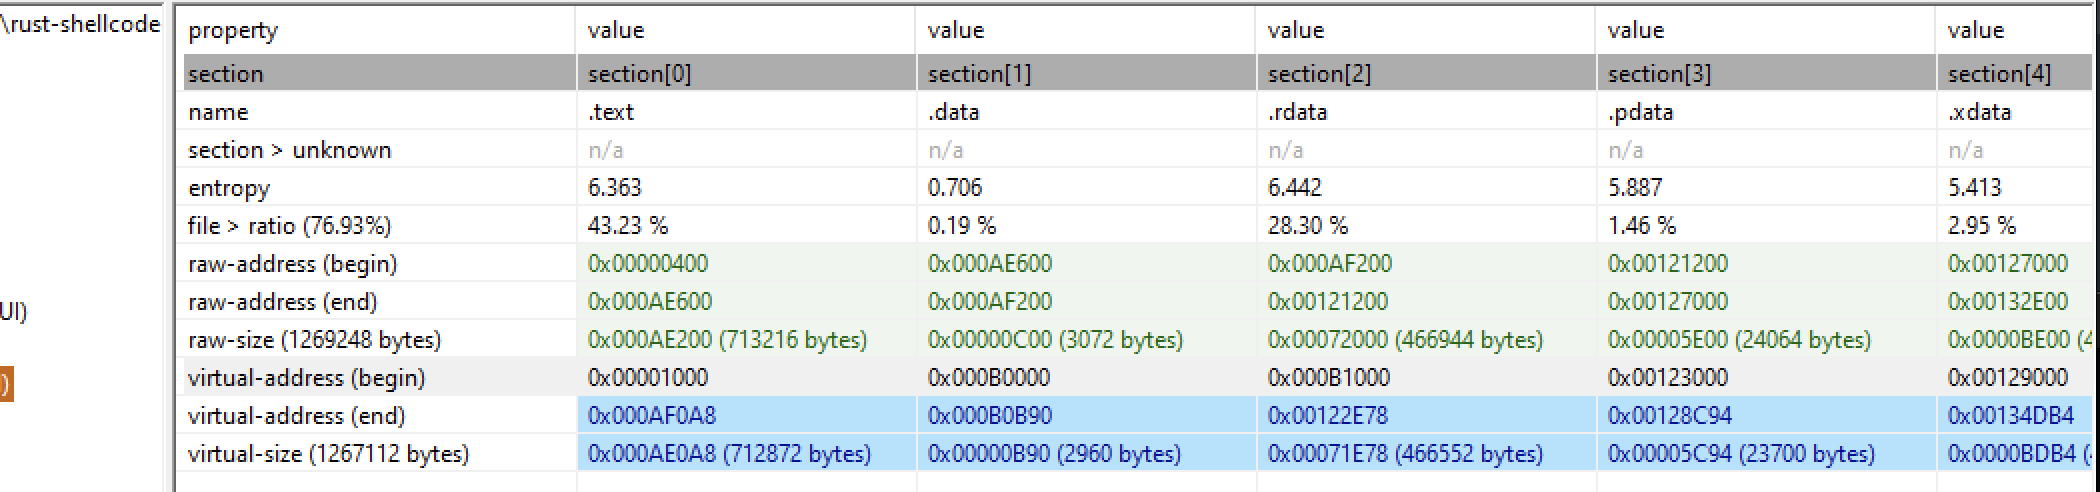Select the section[2] header cell

(x=1426, y=73)
